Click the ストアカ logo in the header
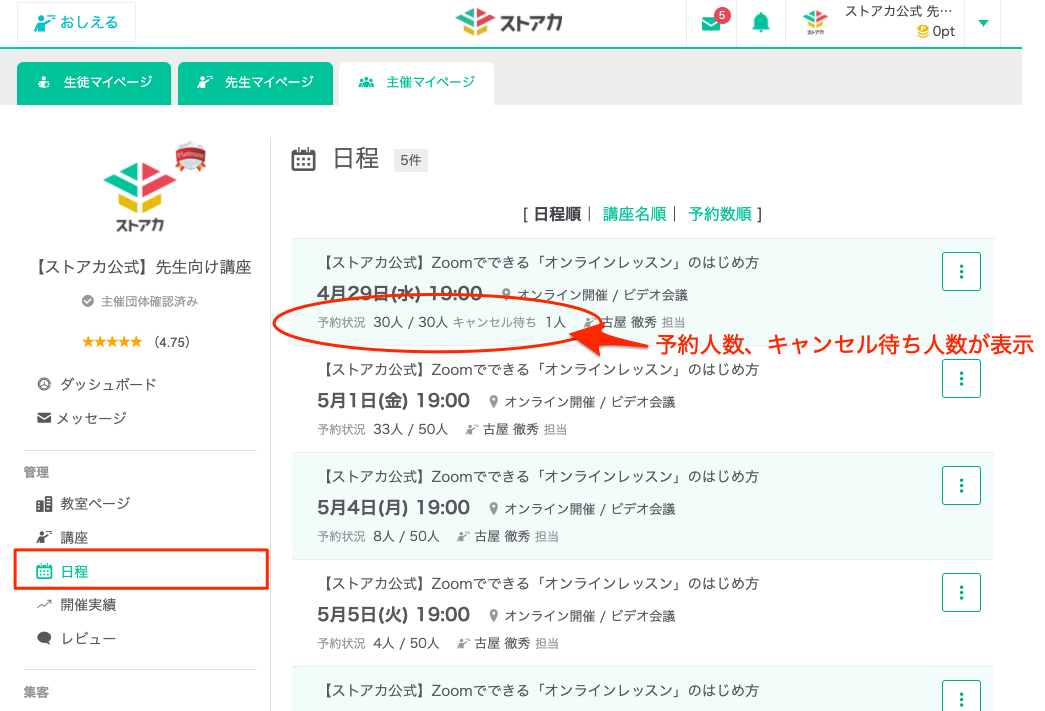The width and height of the screenshot is (1045, 711). (509, 22)
